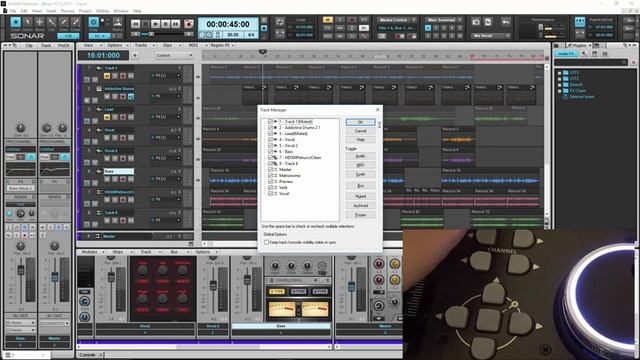Open the Marks module icon
The height and width of the screenshot is (360, 640).
pyautogui.click(x=117, y=22)
